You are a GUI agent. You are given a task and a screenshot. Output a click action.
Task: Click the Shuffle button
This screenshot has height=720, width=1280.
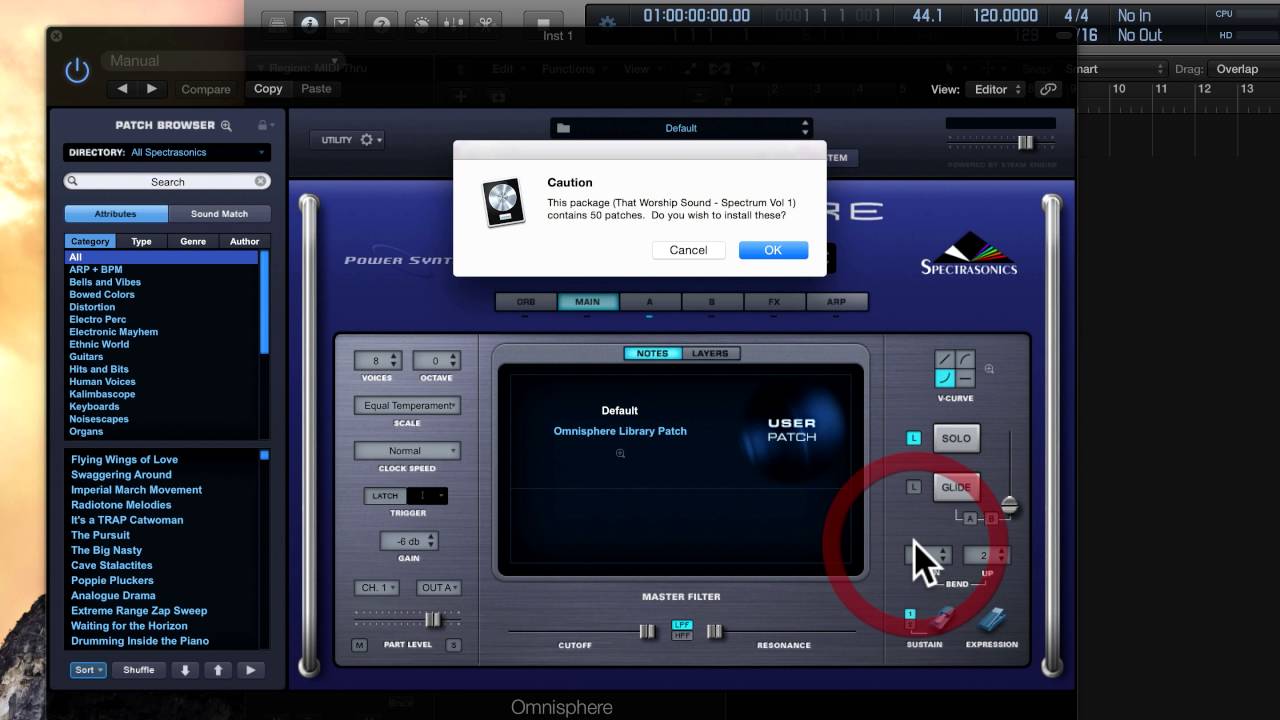click(139, 670)
